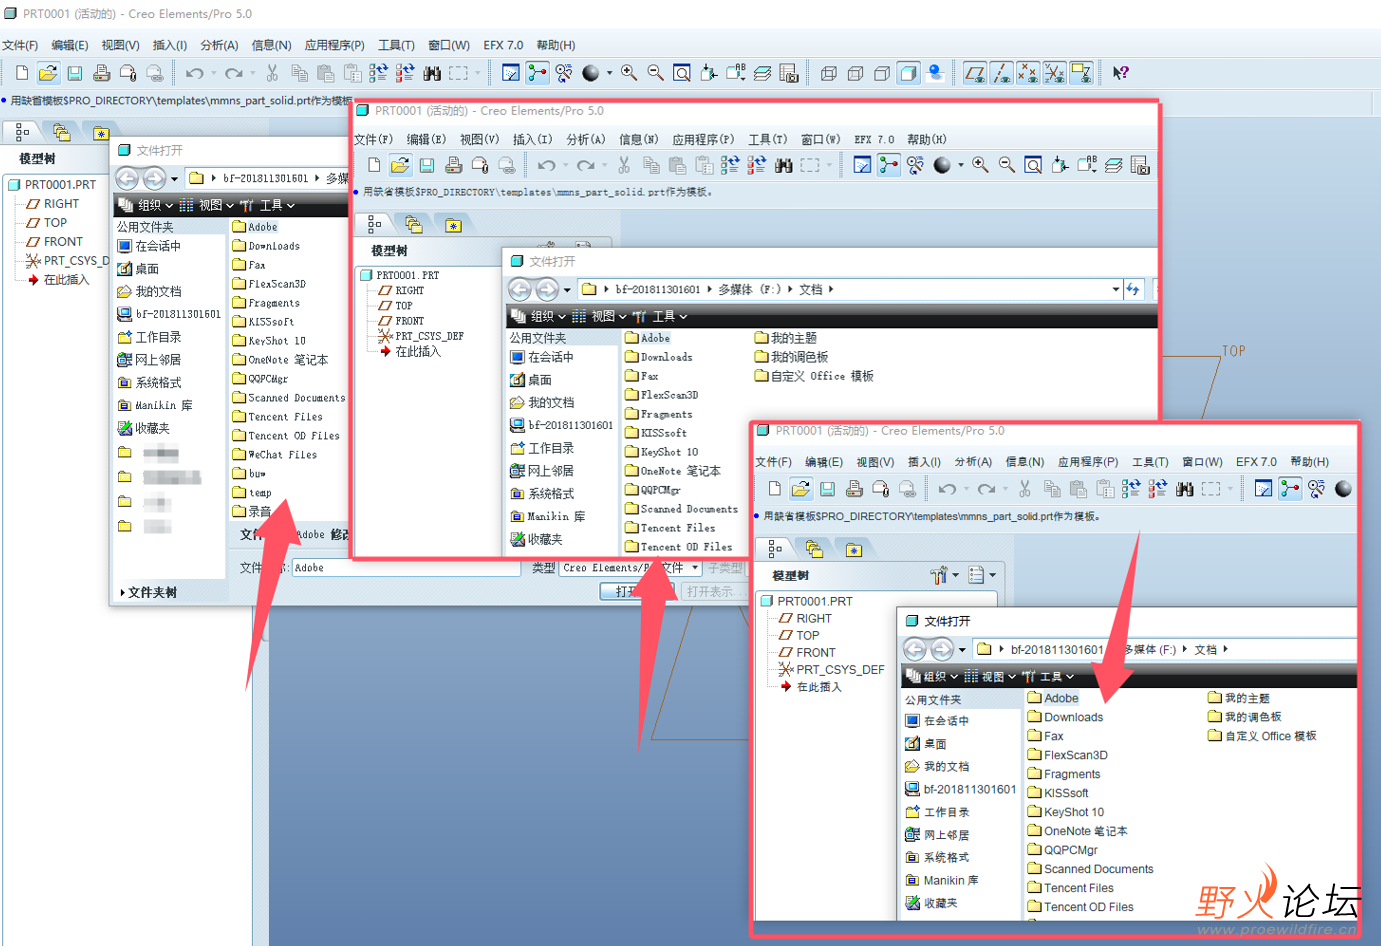Go to 我的文档 in the lower-right file dialog
The width and height of the screenshot is (1381, 946).
click(937, 766)
